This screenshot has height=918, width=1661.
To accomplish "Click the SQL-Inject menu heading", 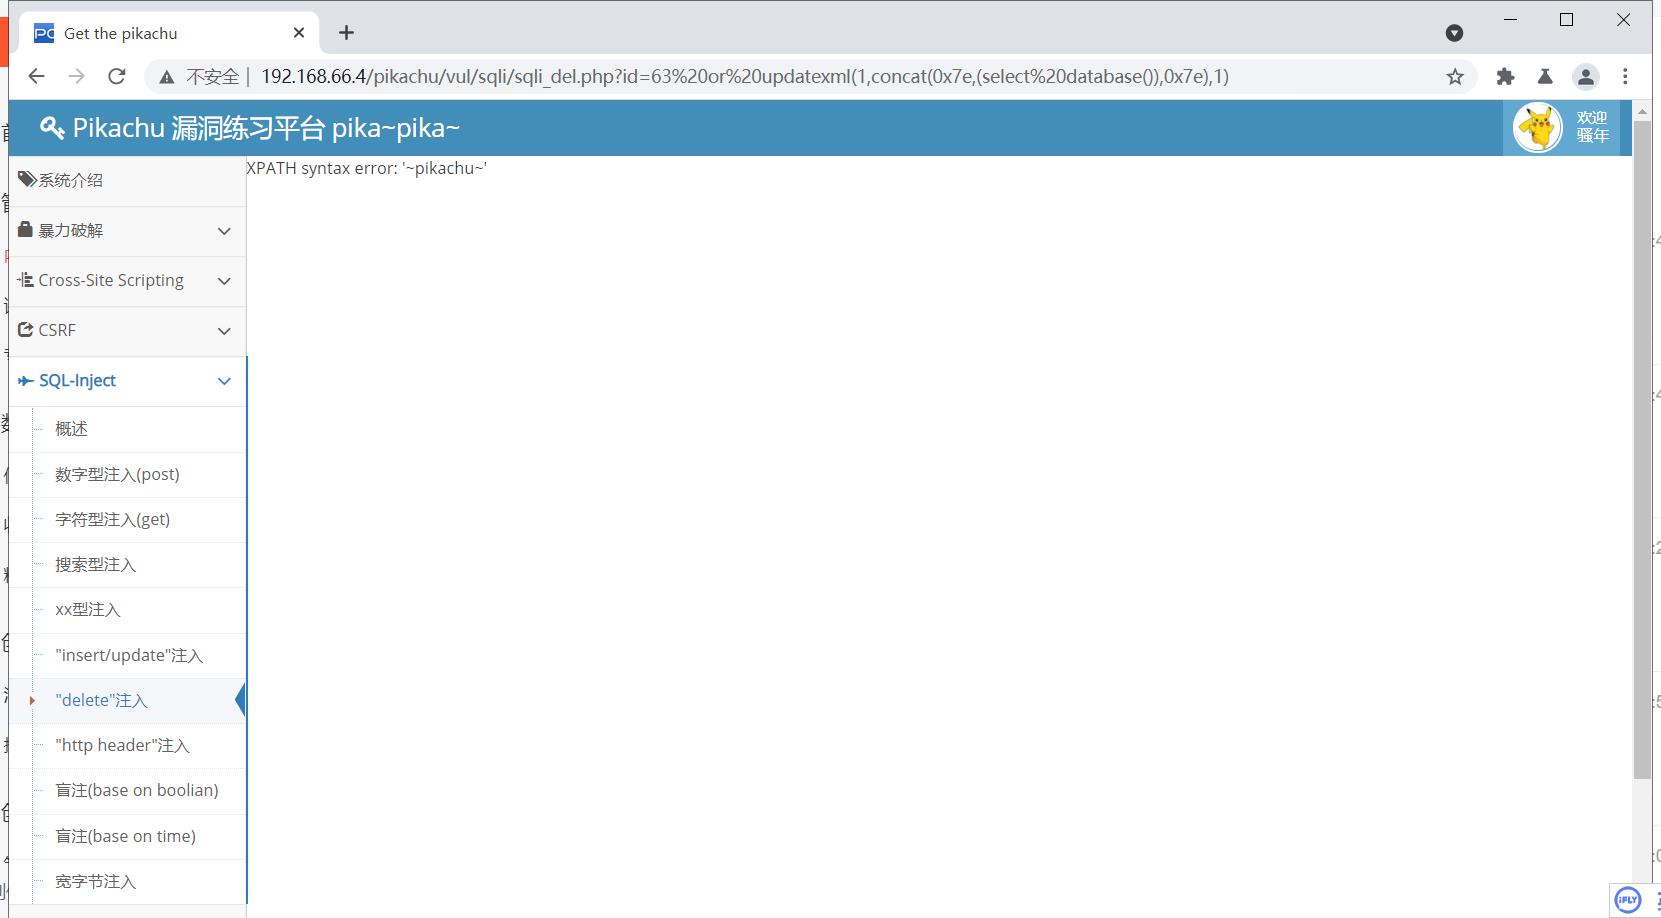I will pyautogui.click(x=127, y=381).
